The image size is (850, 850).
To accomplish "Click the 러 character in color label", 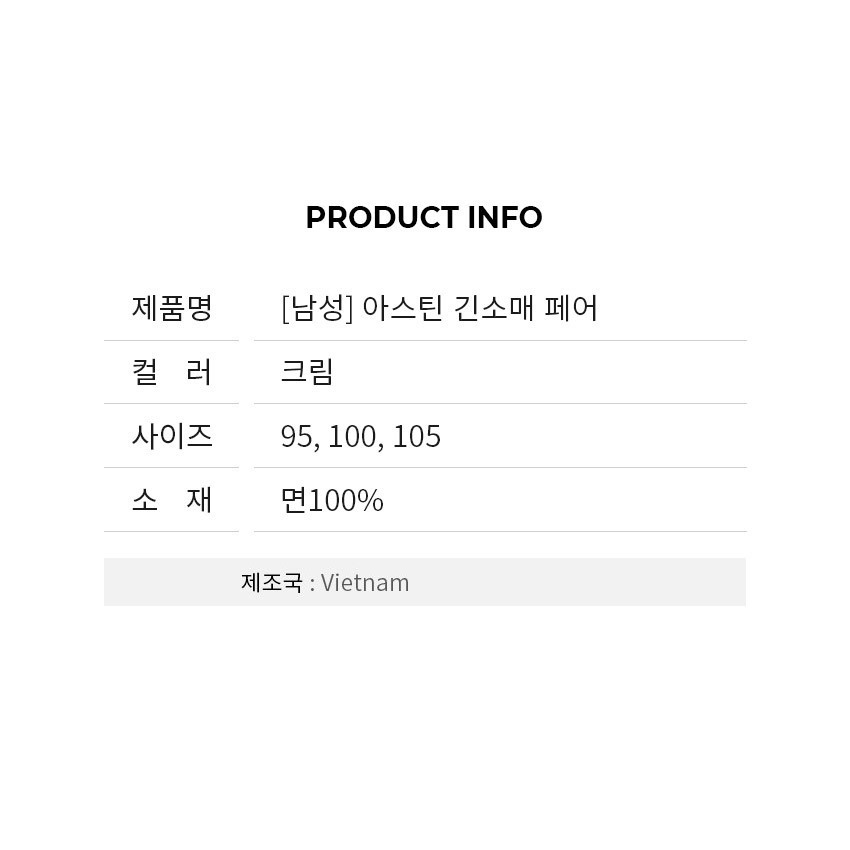I will point(200,372).
